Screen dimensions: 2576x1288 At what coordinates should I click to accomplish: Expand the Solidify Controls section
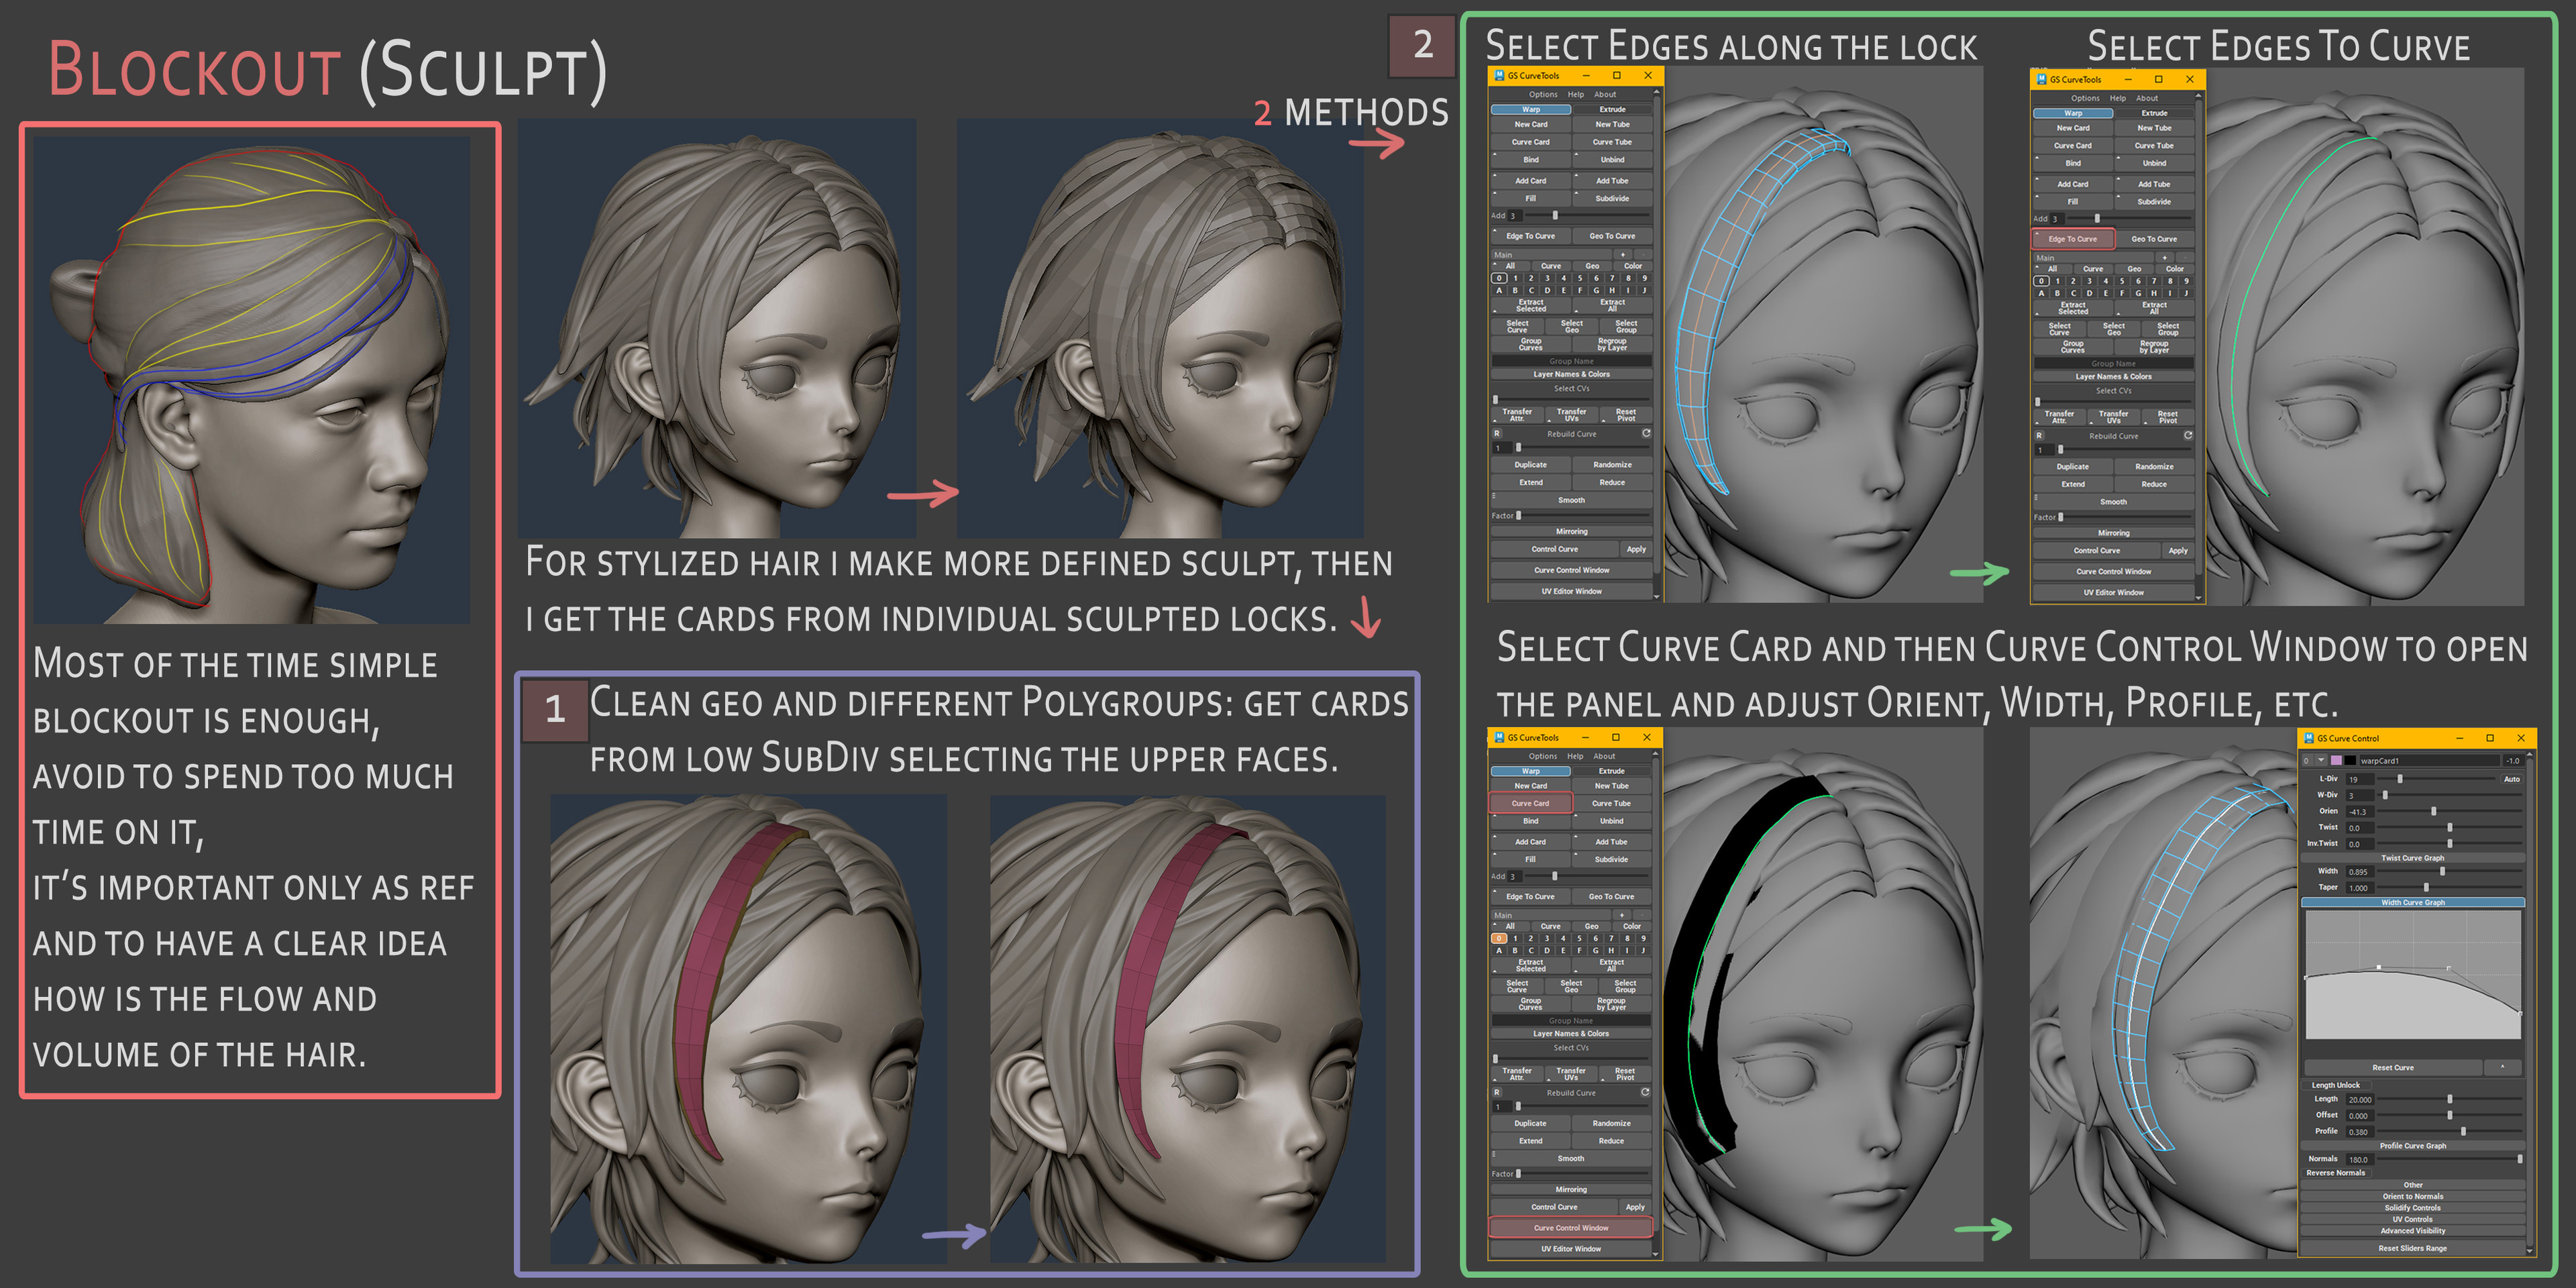click(2413, 1208)
